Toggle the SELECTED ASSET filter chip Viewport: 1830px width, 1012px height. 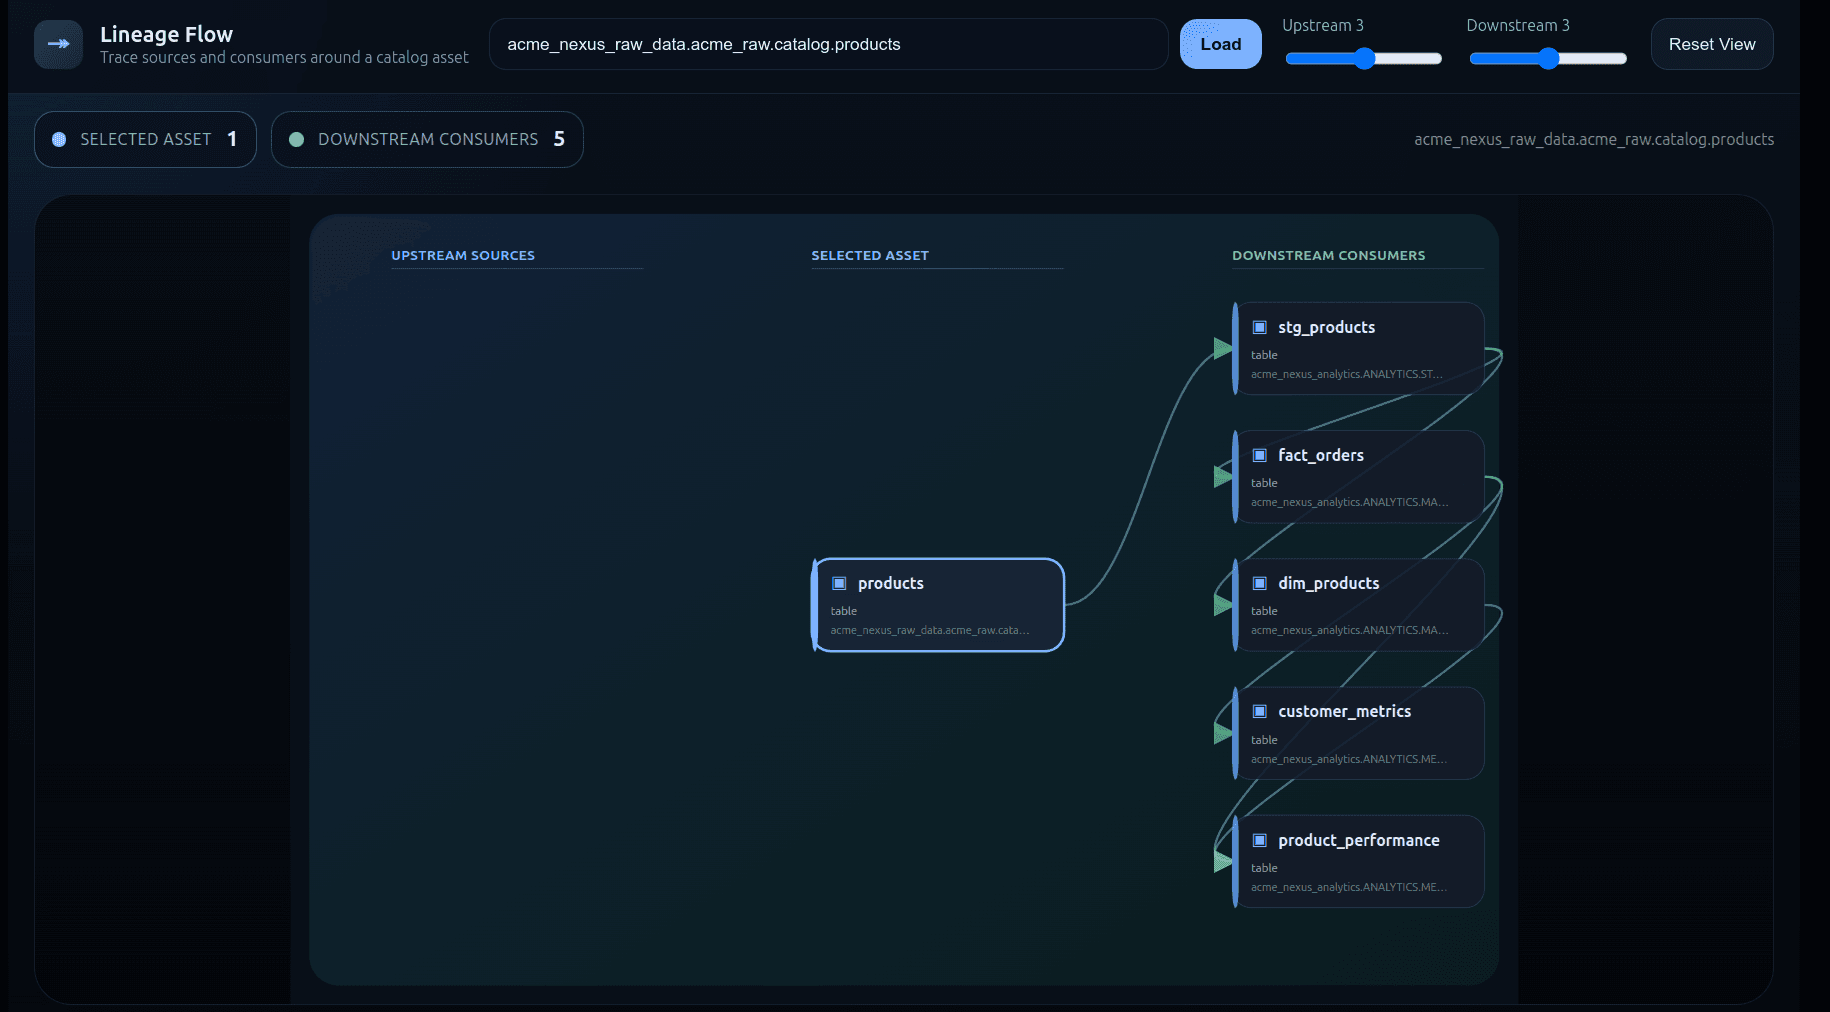tap(144, 139)
